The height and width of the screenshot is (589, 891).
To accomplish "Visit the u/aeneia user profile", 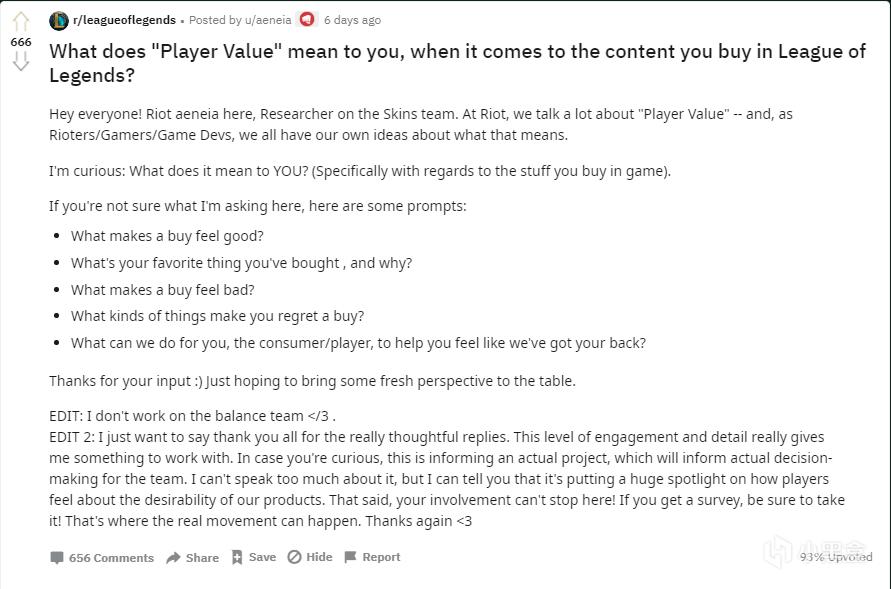I will (265, 20).
